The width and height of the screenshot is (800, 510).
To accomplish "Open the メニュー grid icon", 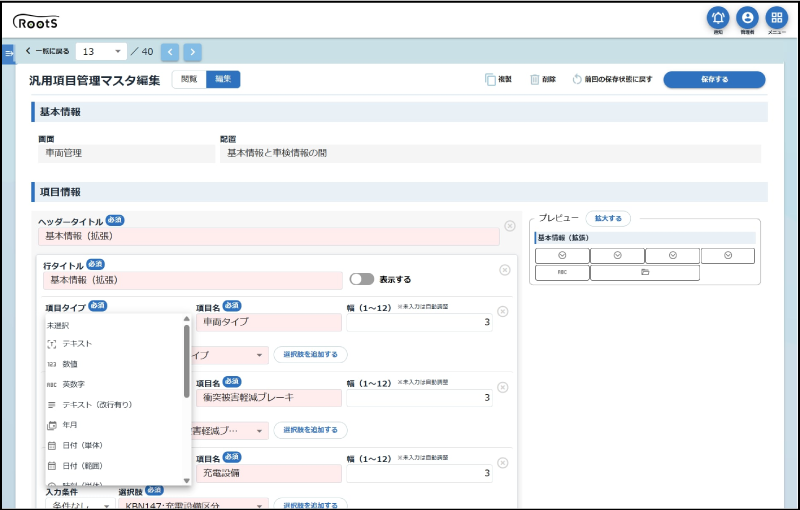I will point(776,18).
